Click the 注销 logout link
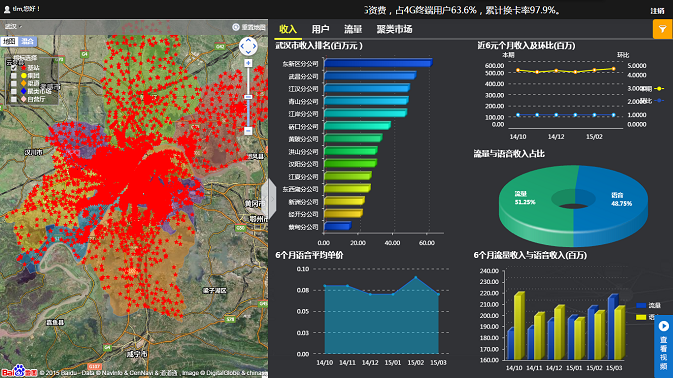The height and width of the screenshot is (378, 673). pyautogui.click(x=657, y=11)
